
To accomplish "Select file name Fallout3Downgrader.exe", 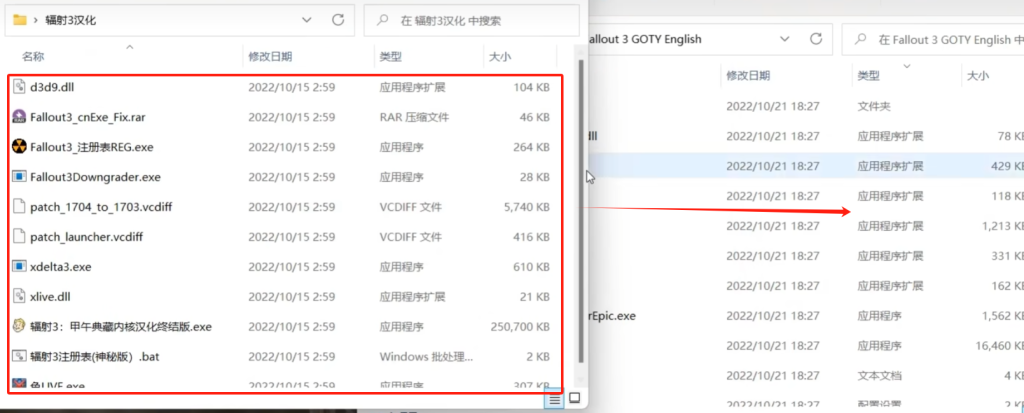I will [x=95, y=177].
